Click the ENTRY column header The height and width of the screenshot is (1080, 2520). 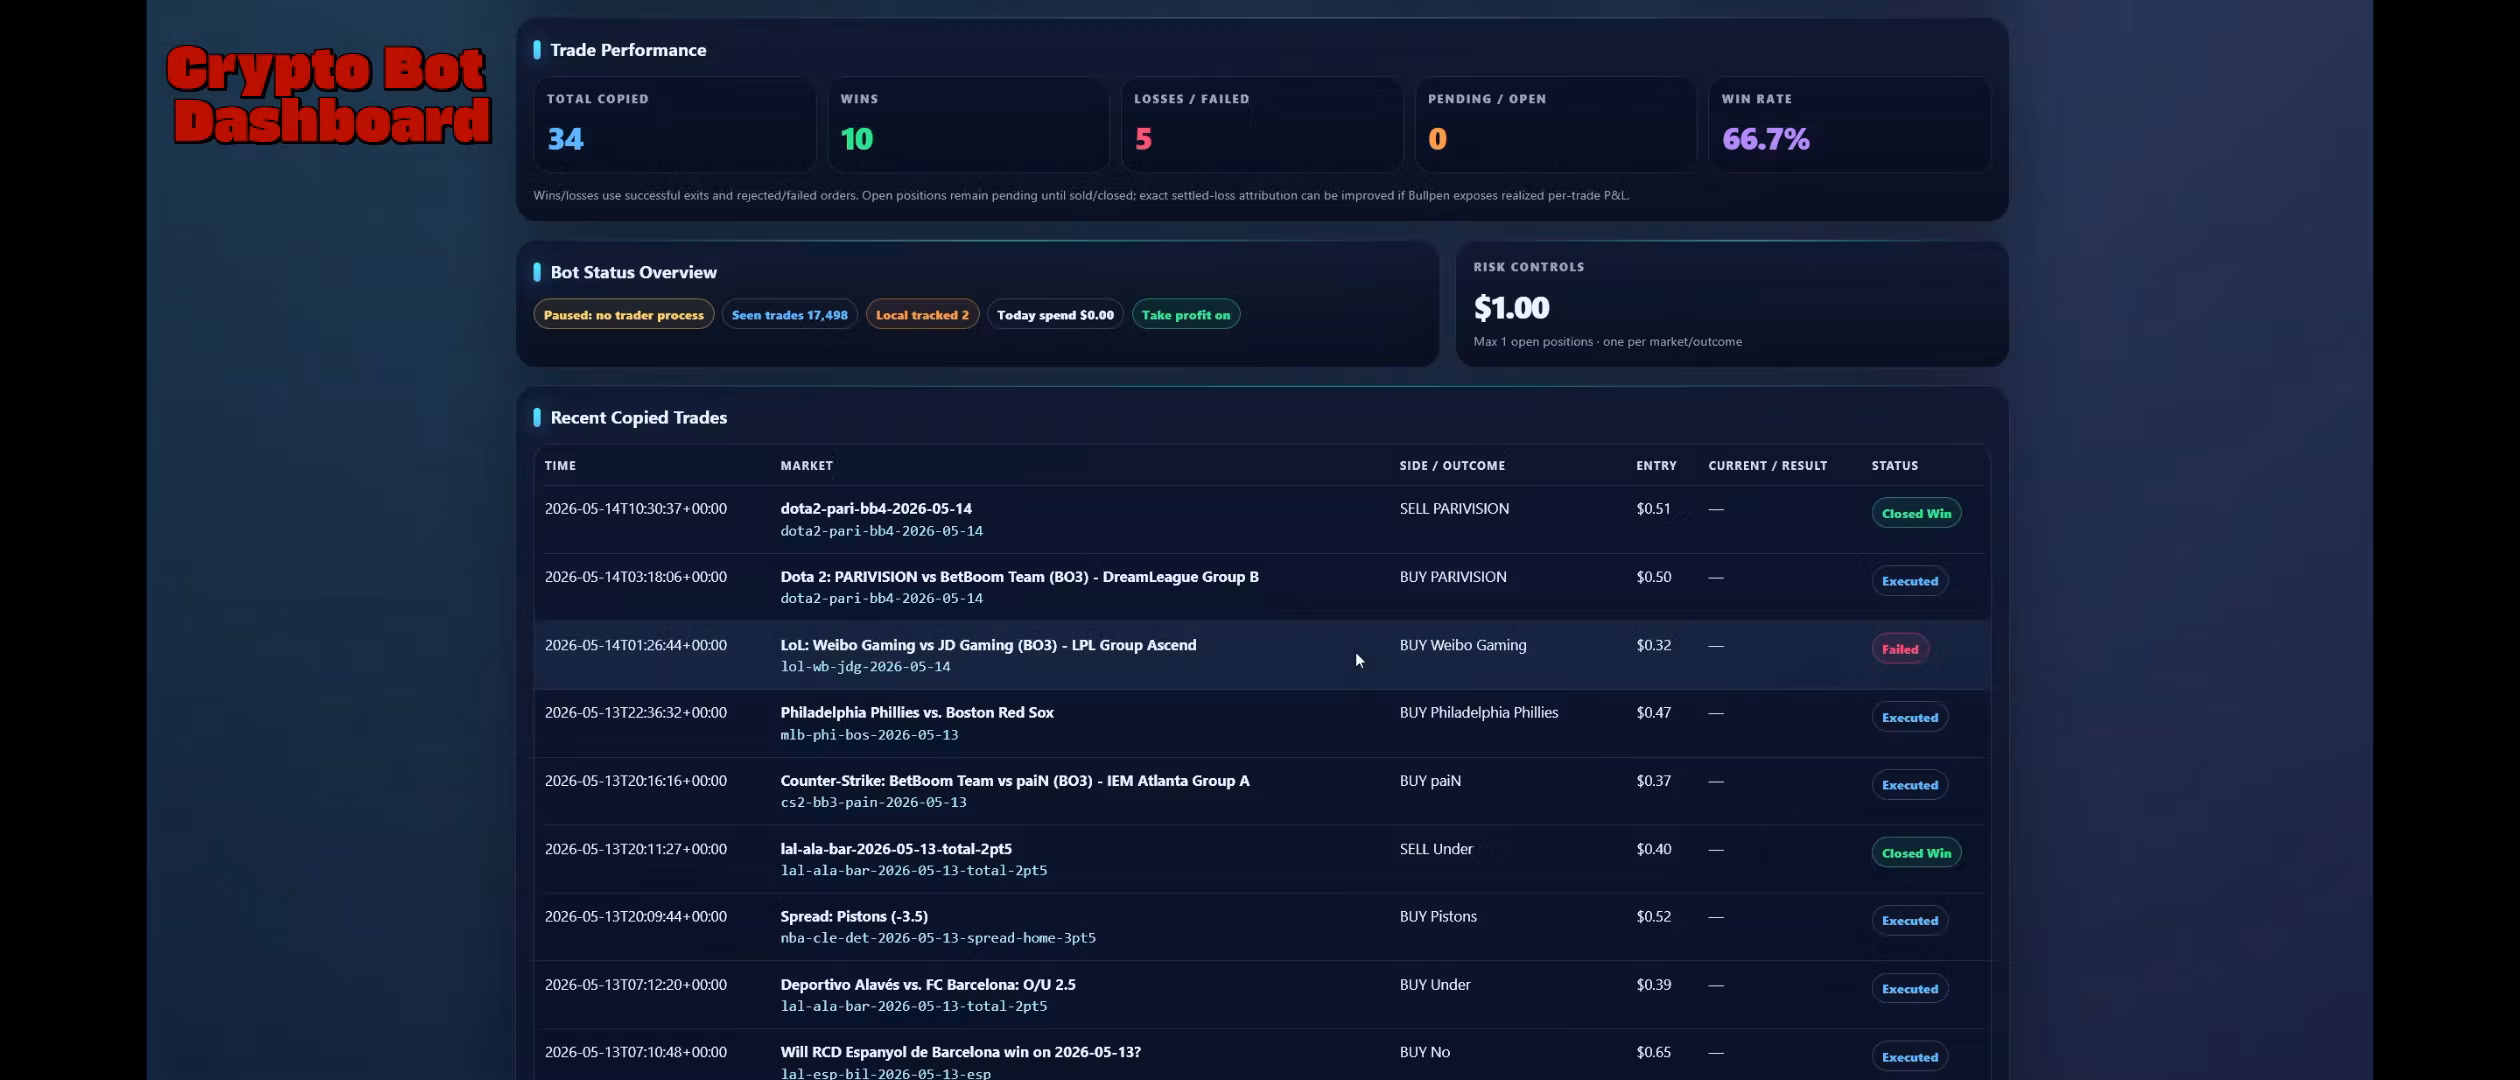pyautogui.click(x=1656, y=466)
